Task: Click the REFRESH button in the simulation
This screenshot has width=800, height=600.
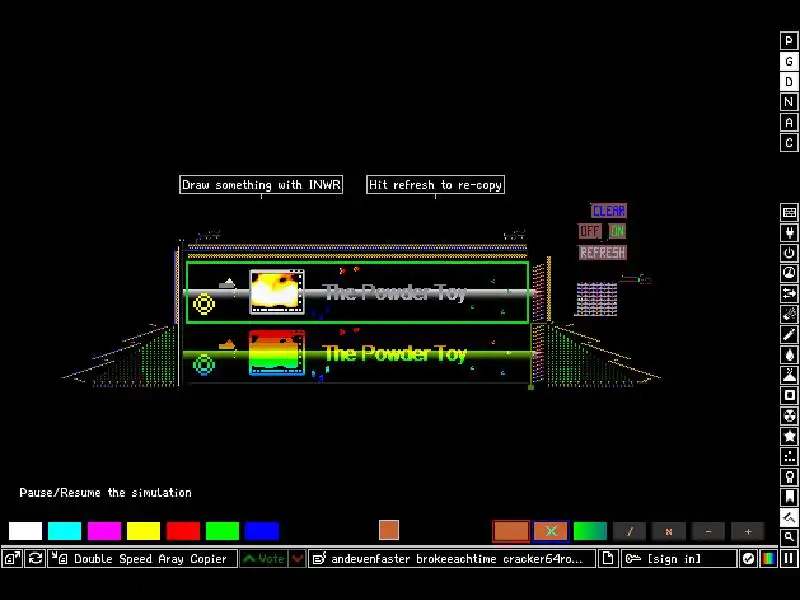Action: point(602,253)
